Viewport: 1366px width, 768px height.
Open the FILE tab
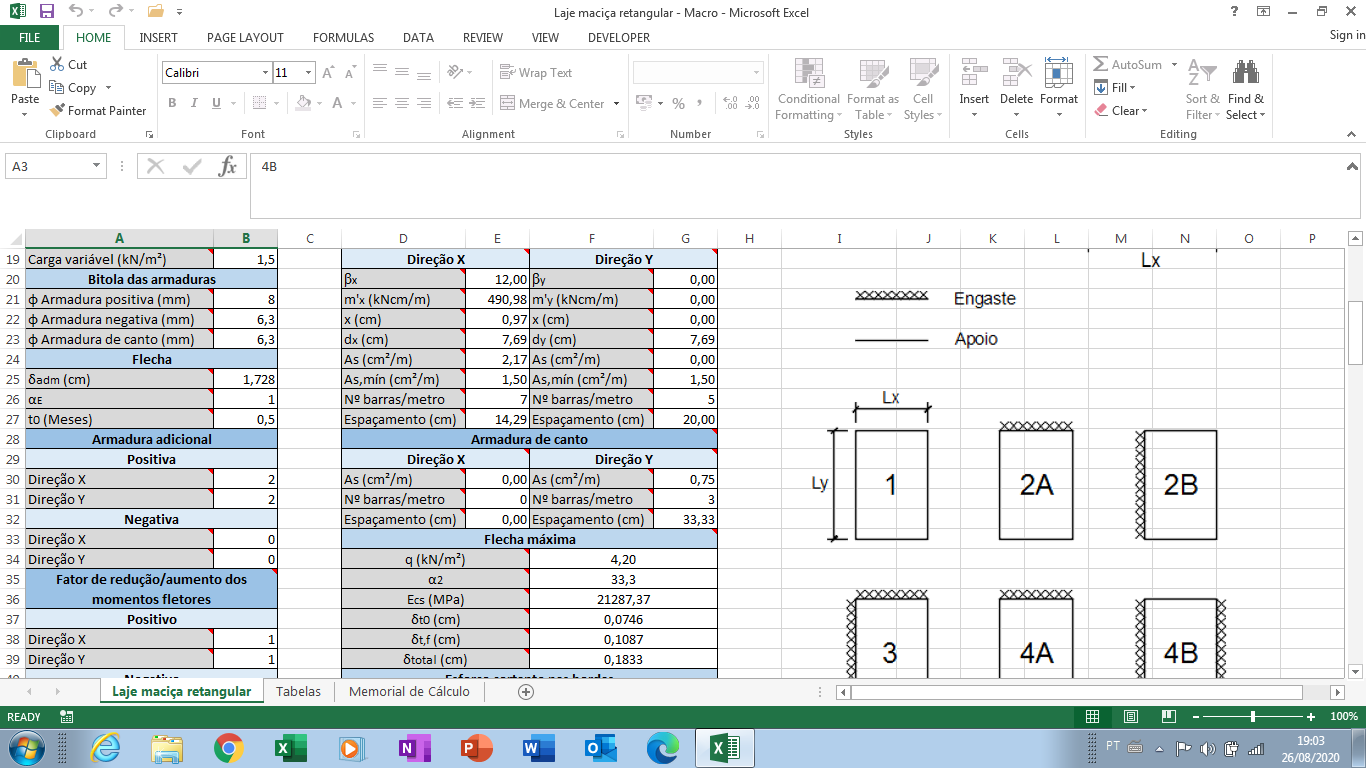30,38
